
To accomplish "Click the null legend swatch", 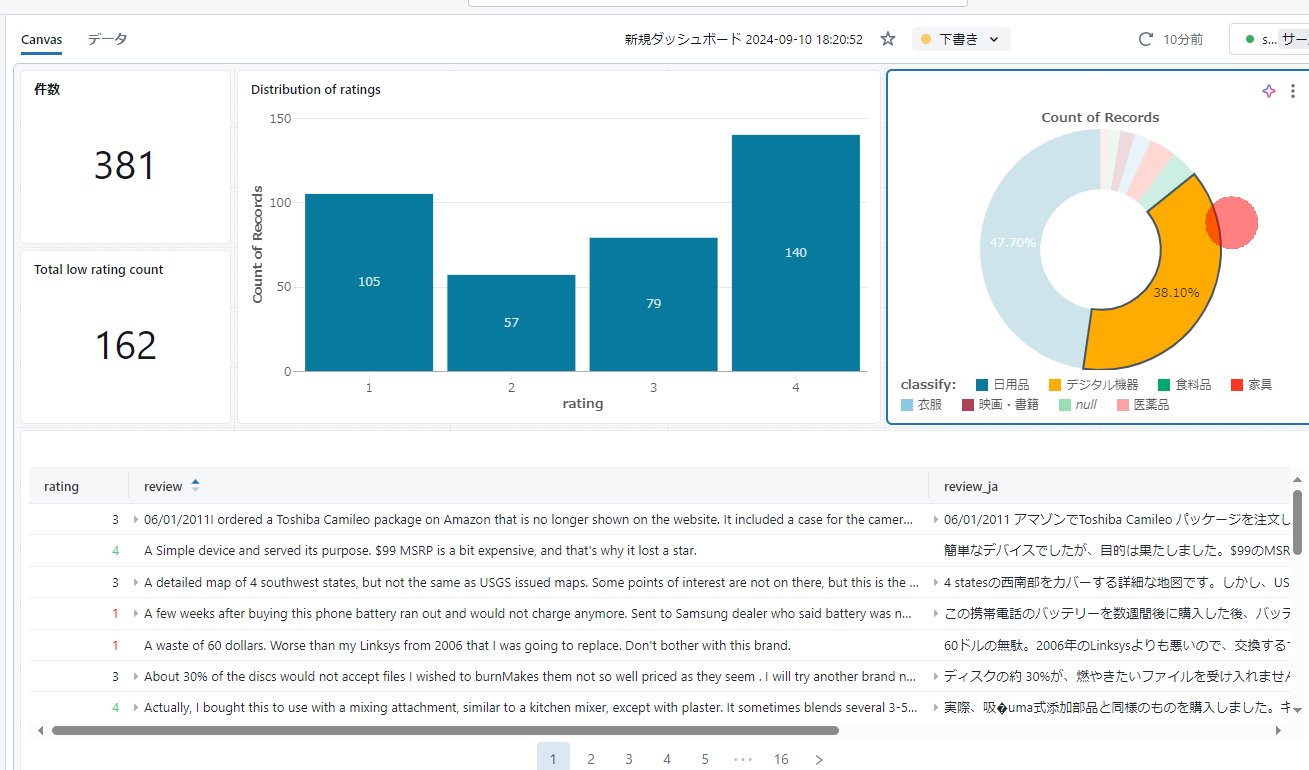I will click(x=1065, y=405).
